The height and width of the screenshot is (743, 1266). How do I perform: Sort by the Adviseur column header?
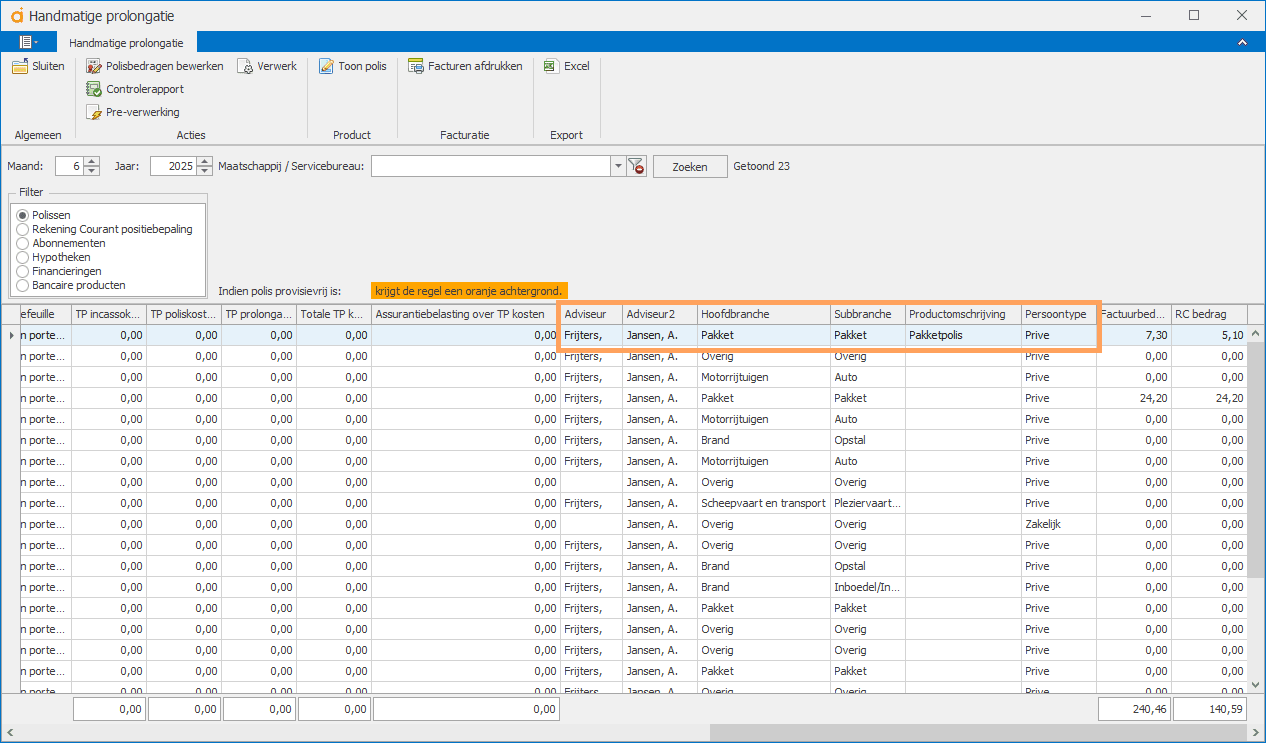click(x=591, y=314)
